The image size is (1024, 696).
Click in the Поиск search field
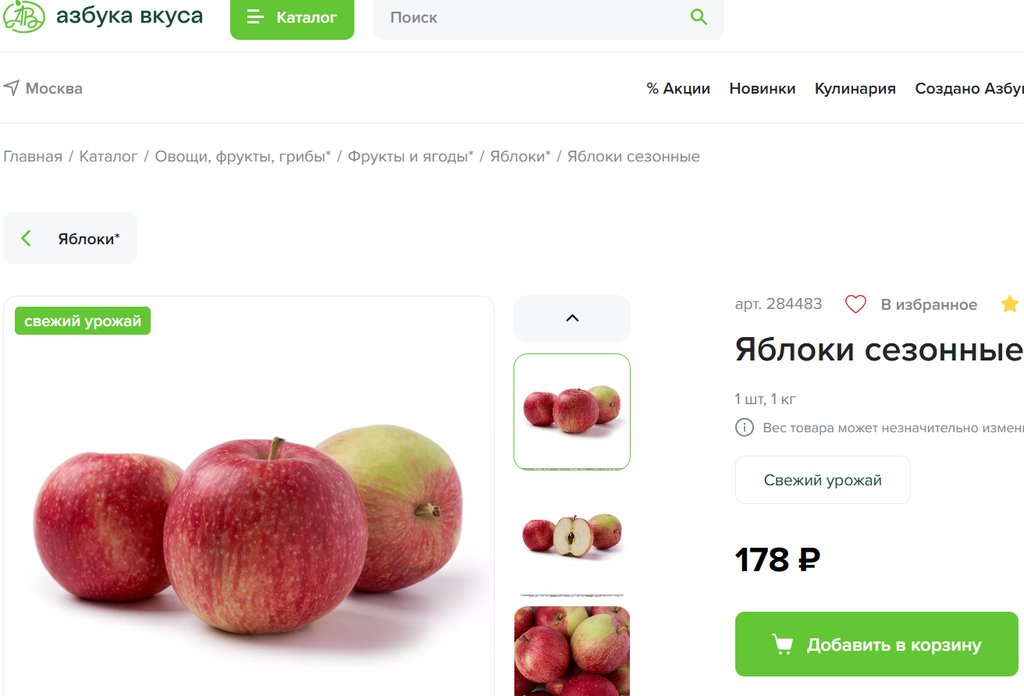[536, 18]
